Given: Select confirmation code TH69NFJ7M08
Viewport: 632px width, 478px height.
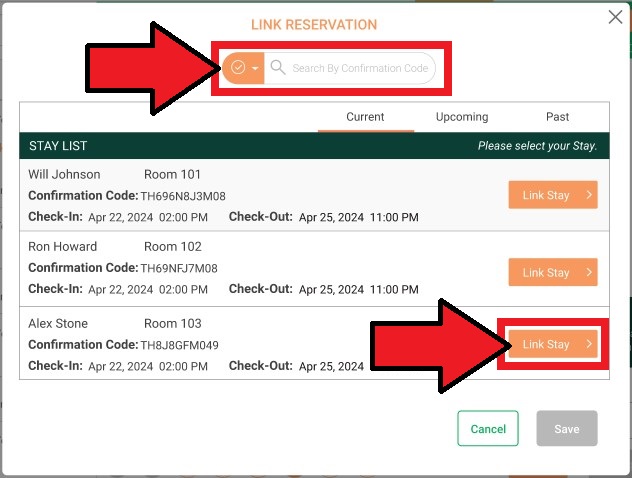Looking at the screenshot, I should (179, 268).
